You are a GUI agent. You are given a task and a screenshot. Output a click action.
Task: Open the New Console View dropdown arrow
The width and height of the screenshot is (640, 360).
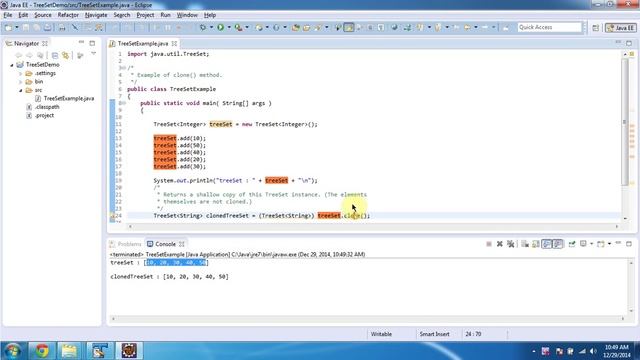click(x=609, y=244)
